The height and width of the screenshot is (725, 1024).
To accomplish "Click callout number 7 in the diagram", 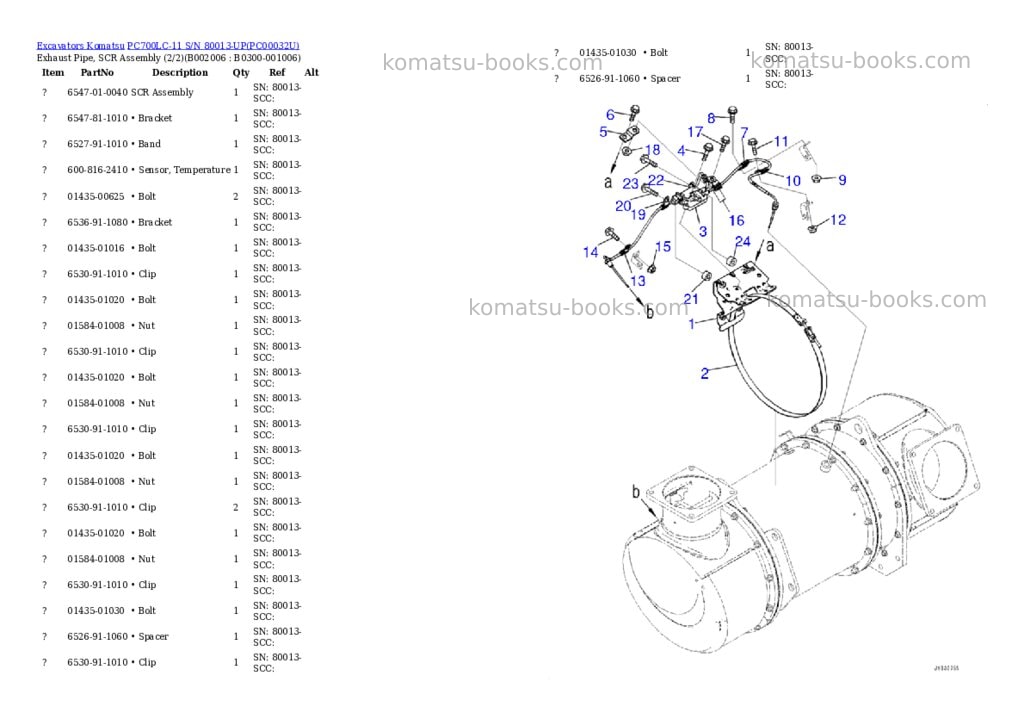I will click(744, 133).
